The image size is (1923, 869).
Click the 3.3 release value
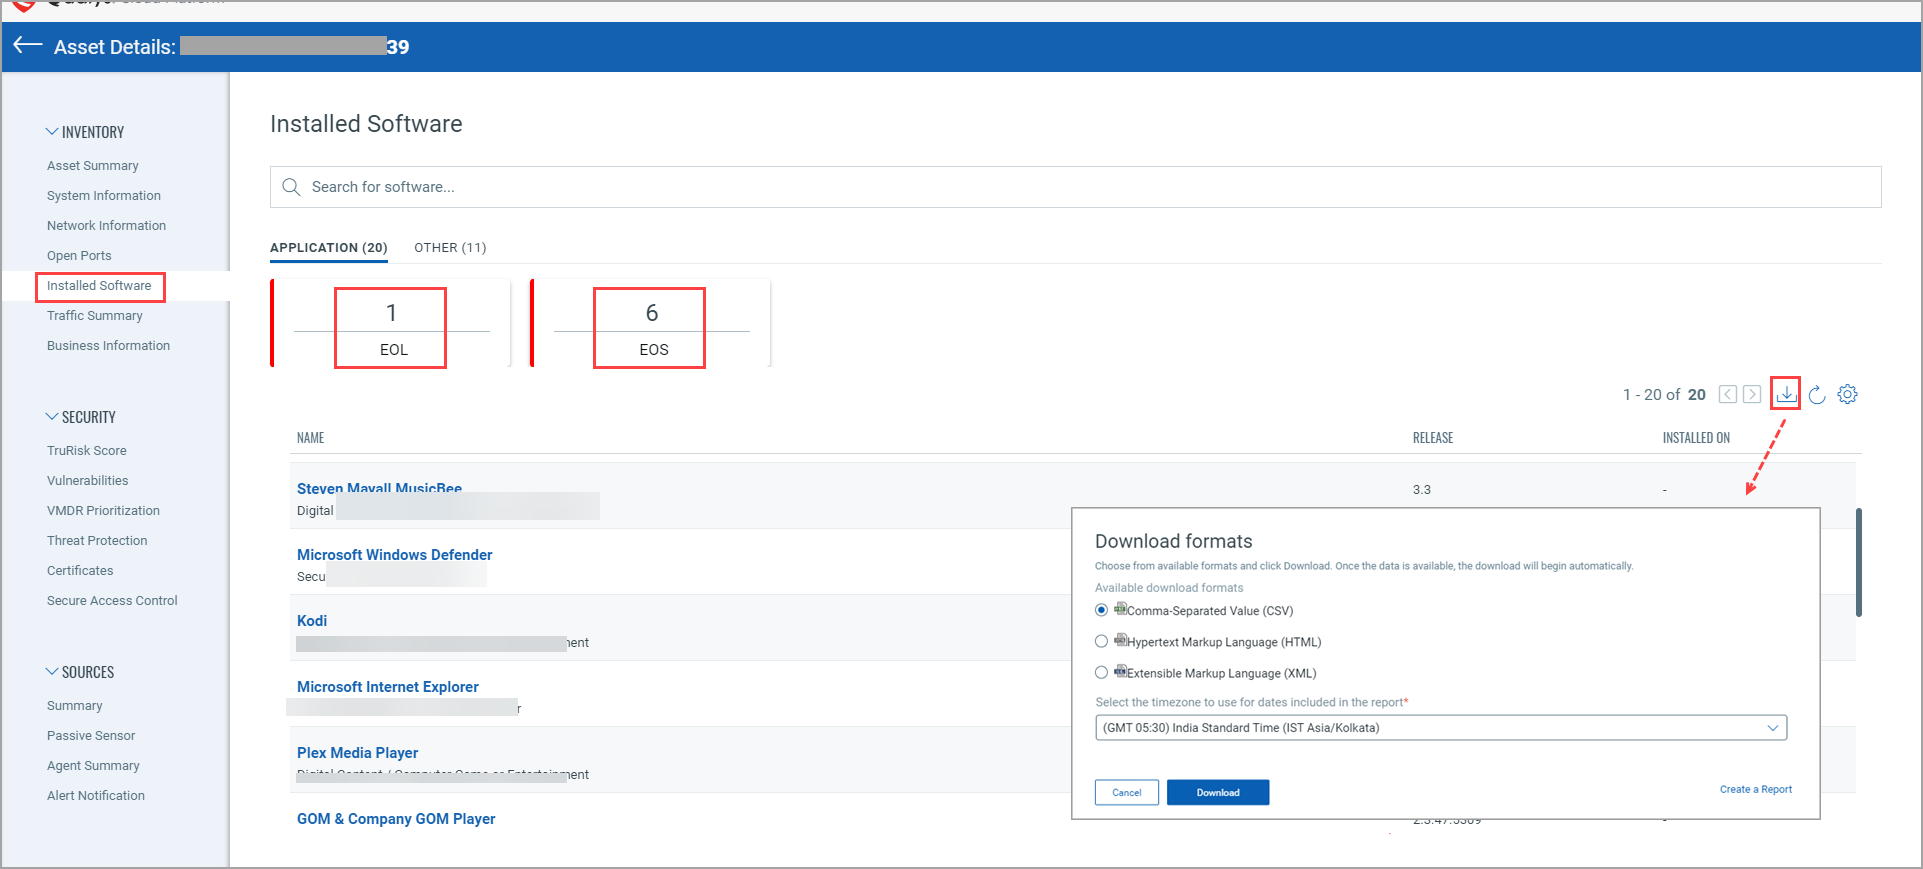1422,490
